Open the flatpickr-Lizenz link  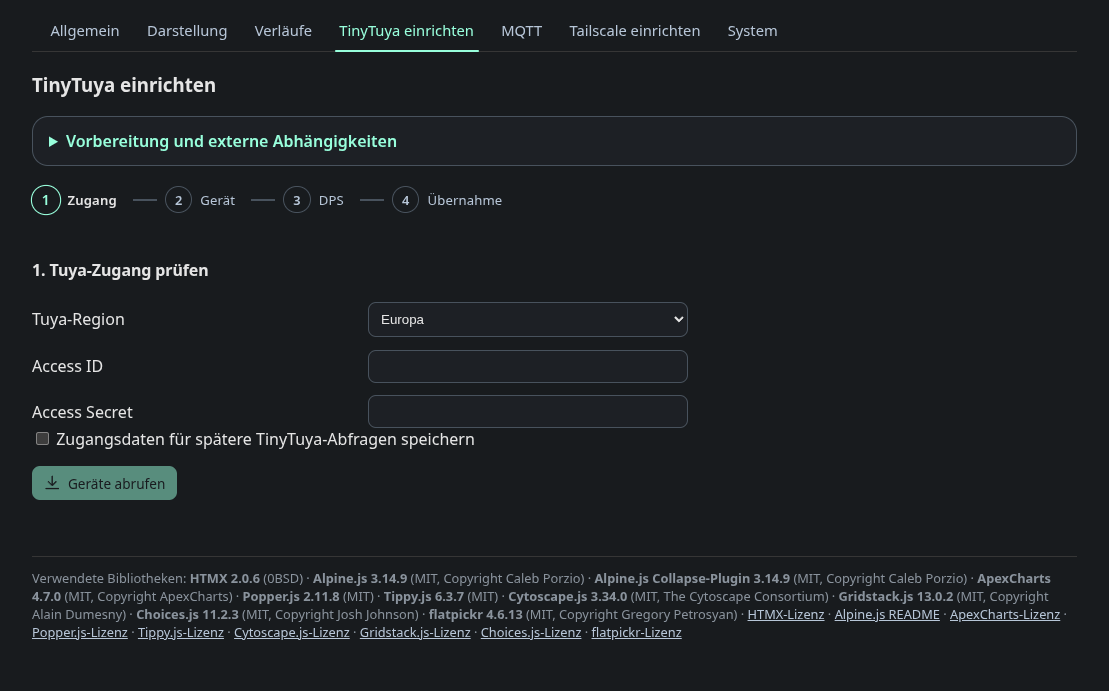(637, 632)
